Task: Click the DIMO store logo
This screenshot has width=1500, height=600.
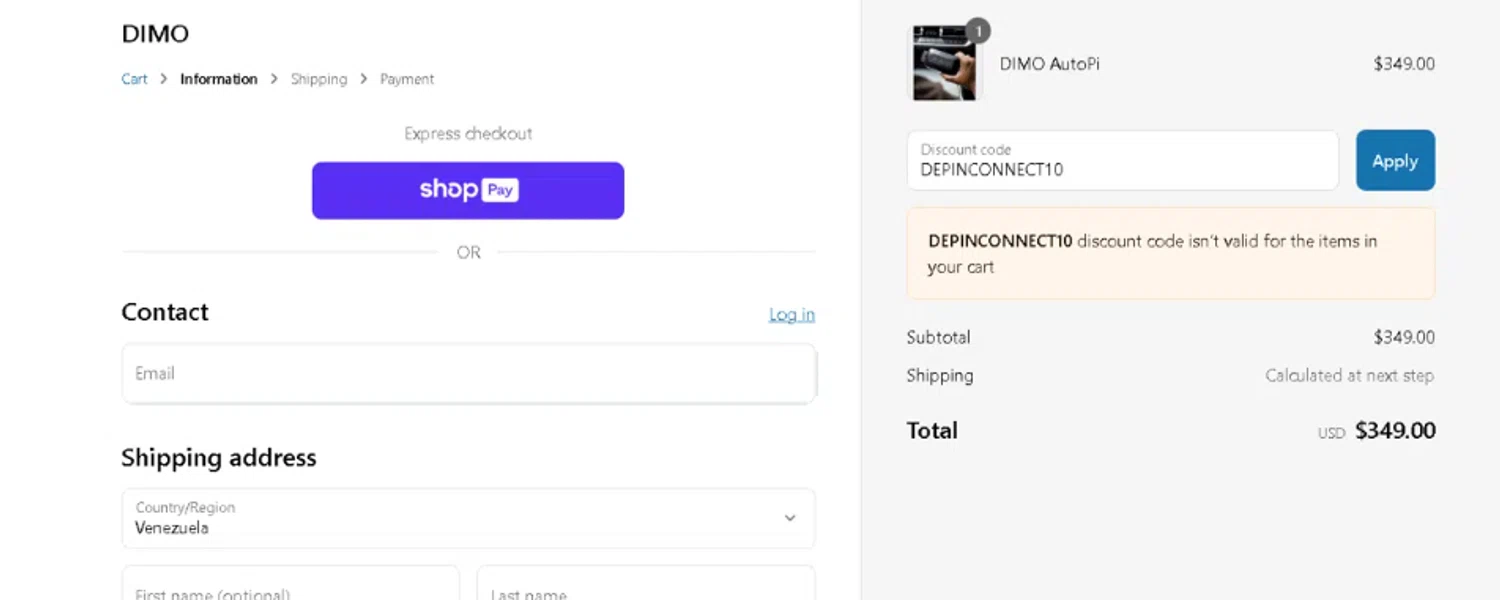Action: click(155, 34)
